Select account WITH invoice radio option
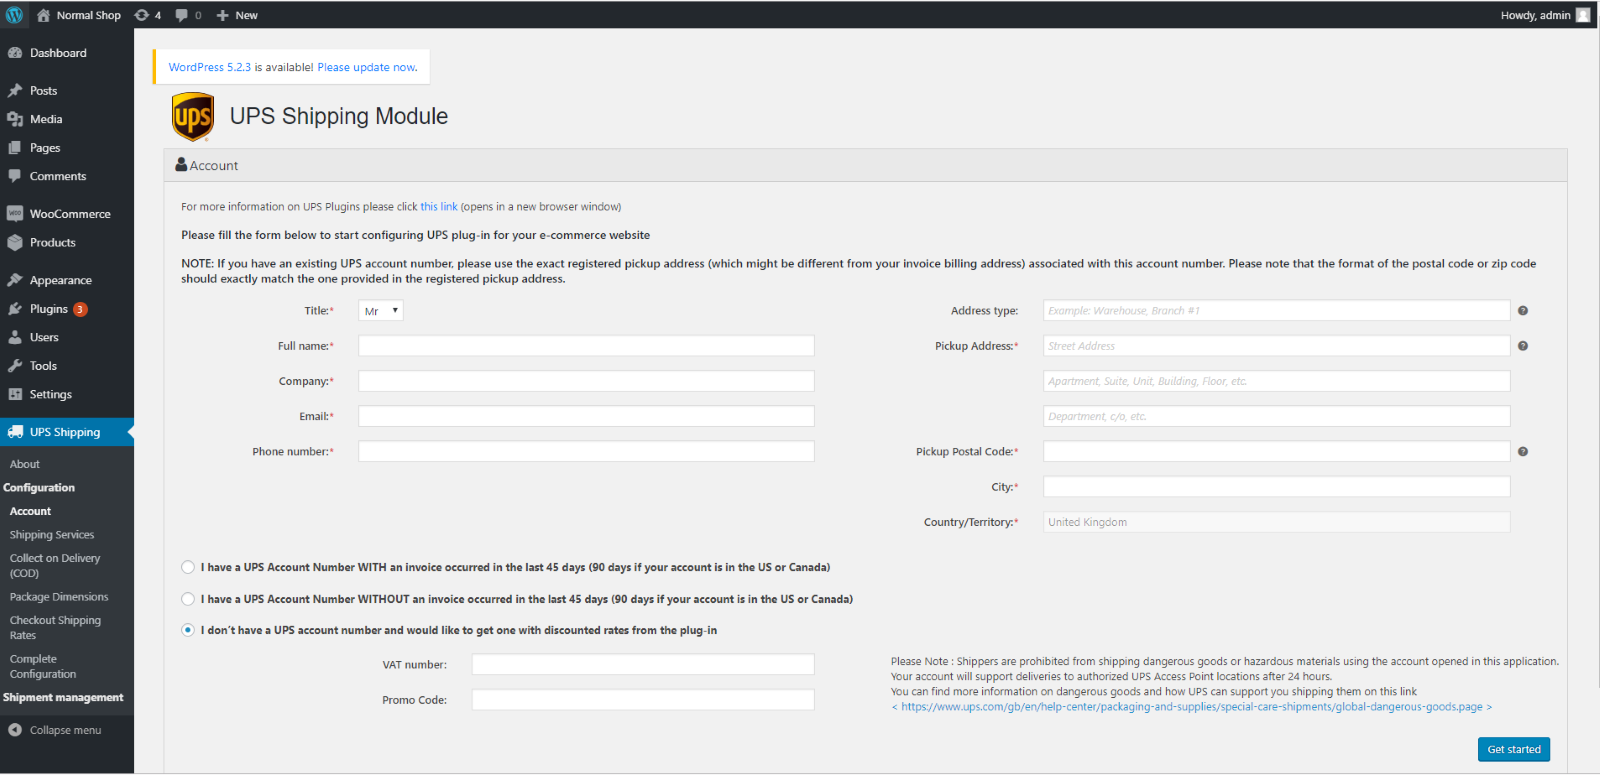This screenshot has height=776, width=1600. (188, 567)
